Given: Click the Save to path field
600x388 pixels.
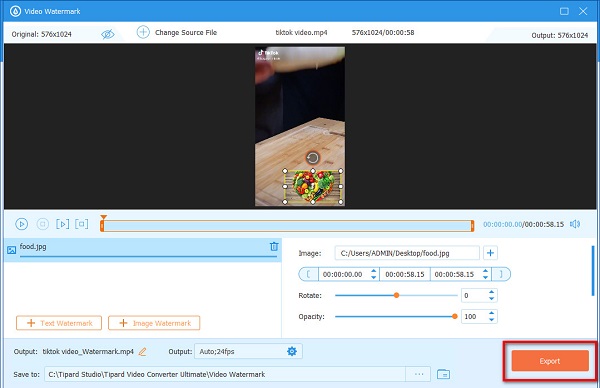Looking at the screenshot, I should 225,374.
